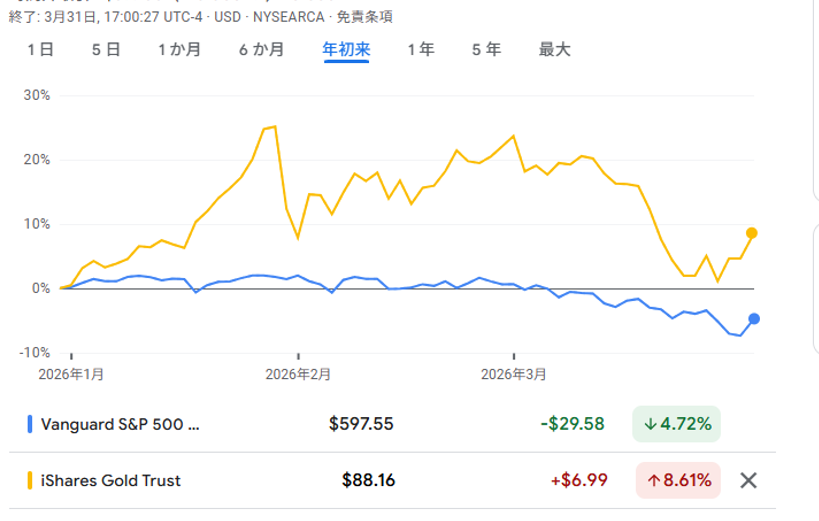Image resolution: width=819 pixels, height=521 pixels.
Task: Open the 6か月 range tab
Action: pyautogui.click(x=262, y=49)
